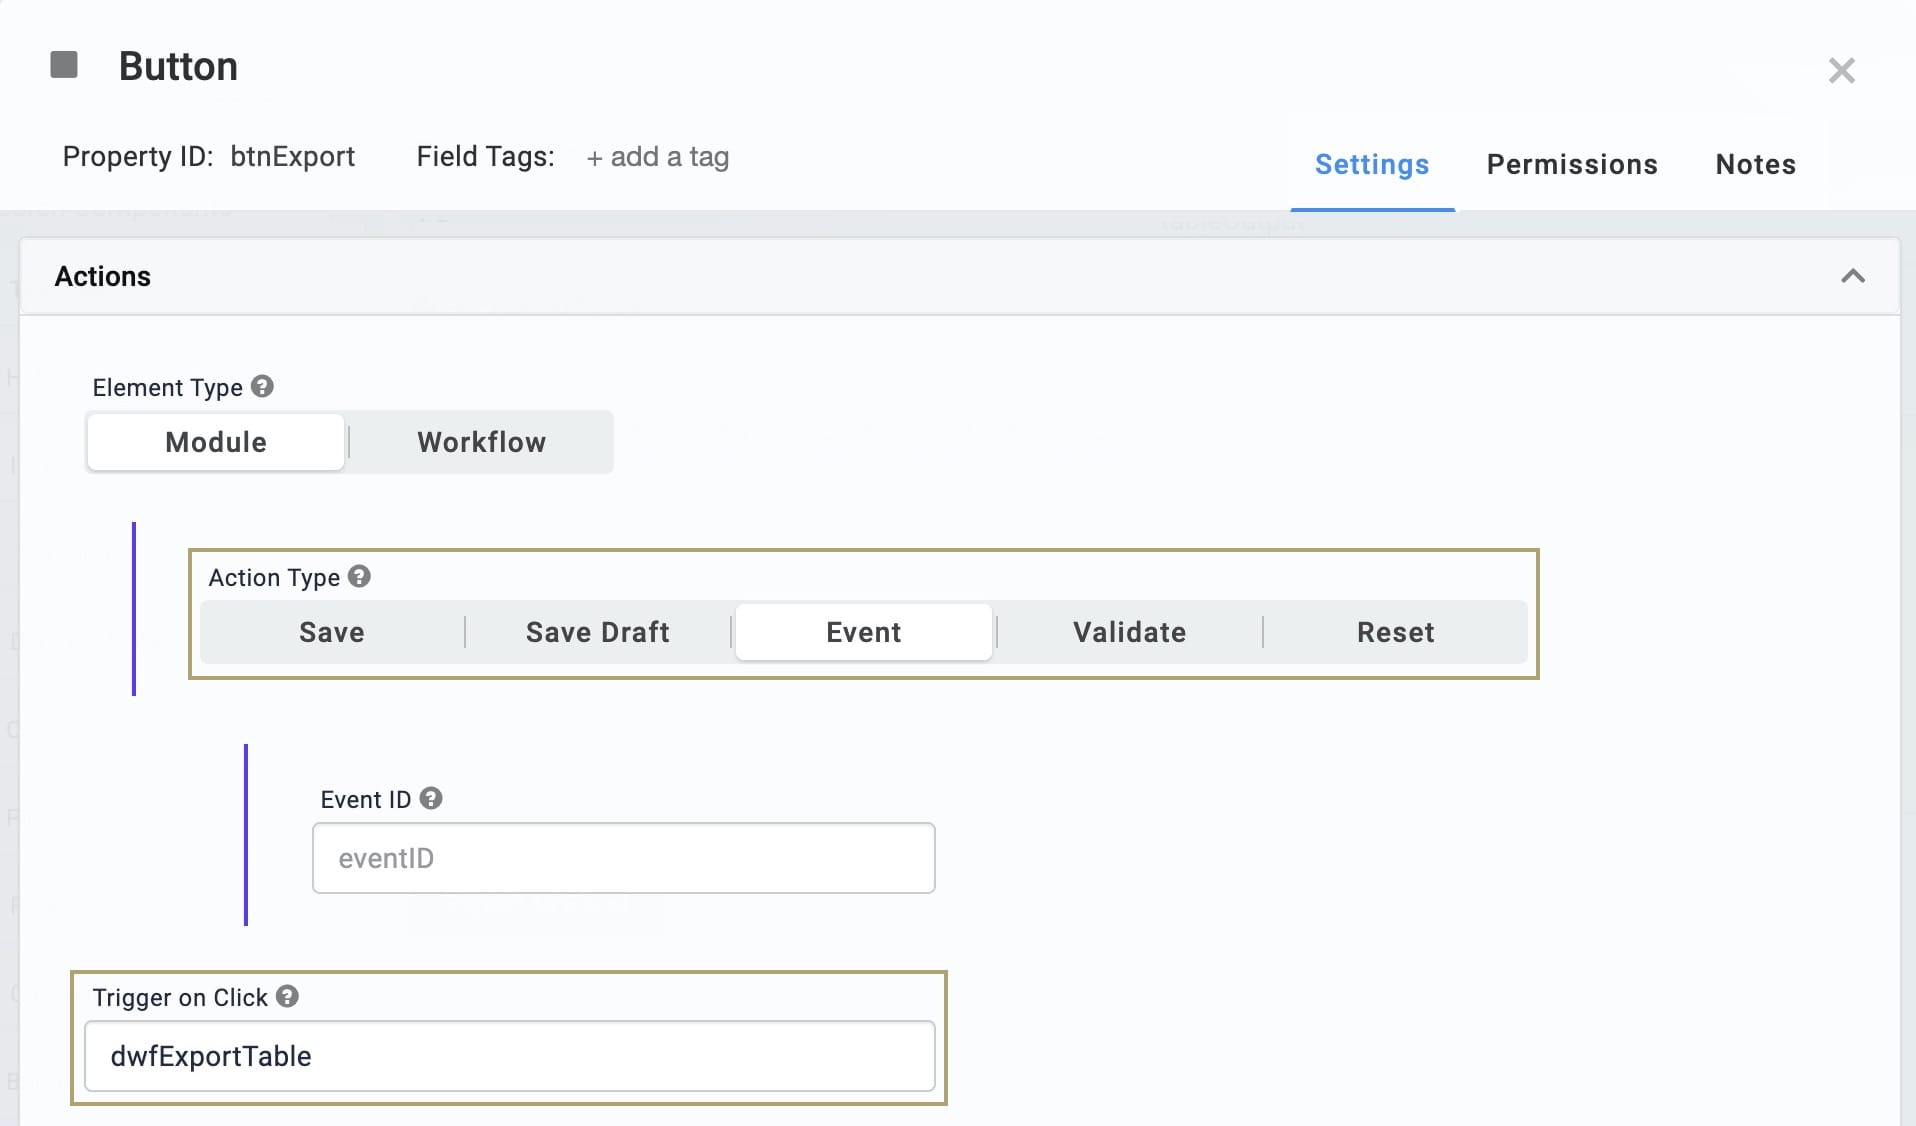
Task: Show Trigger on Click help icon
Action: 287,997
